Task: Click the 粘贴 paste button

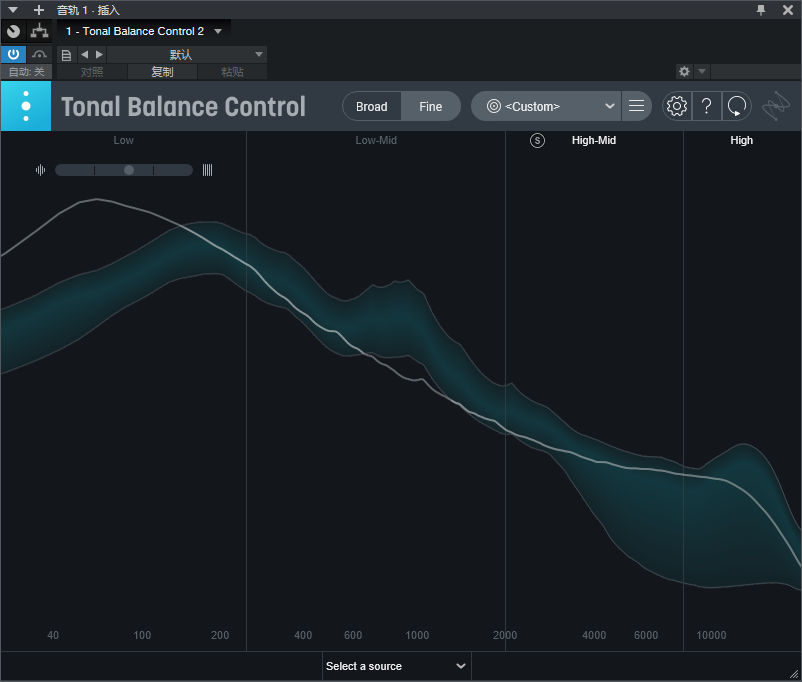Action: (x=232, y=72)
